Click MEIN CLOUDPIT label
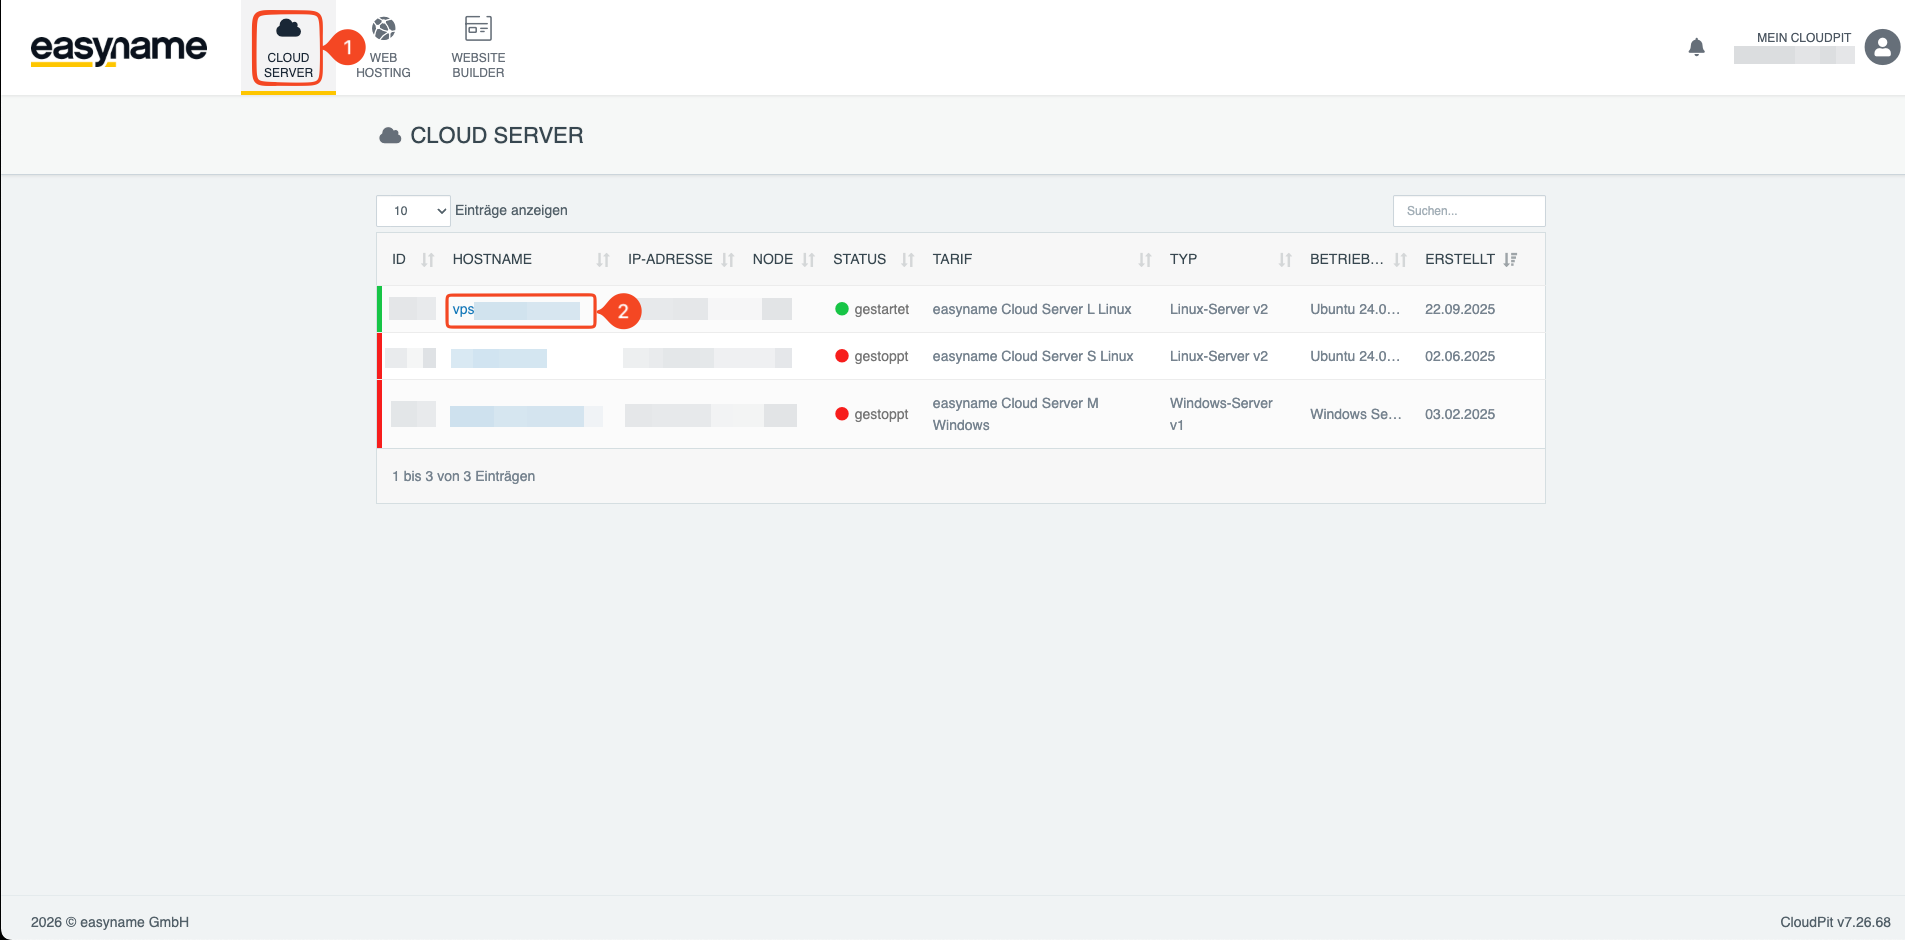 (1803, 38)
